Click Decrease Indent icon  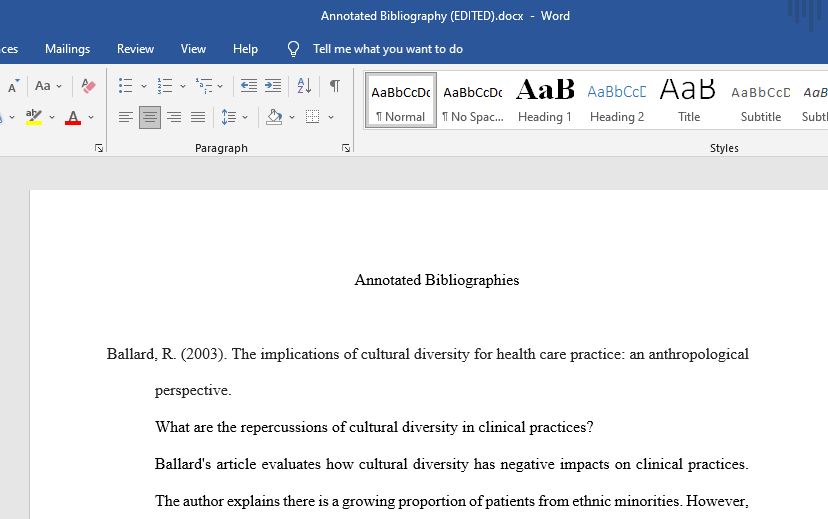click(x=249, y=86)
